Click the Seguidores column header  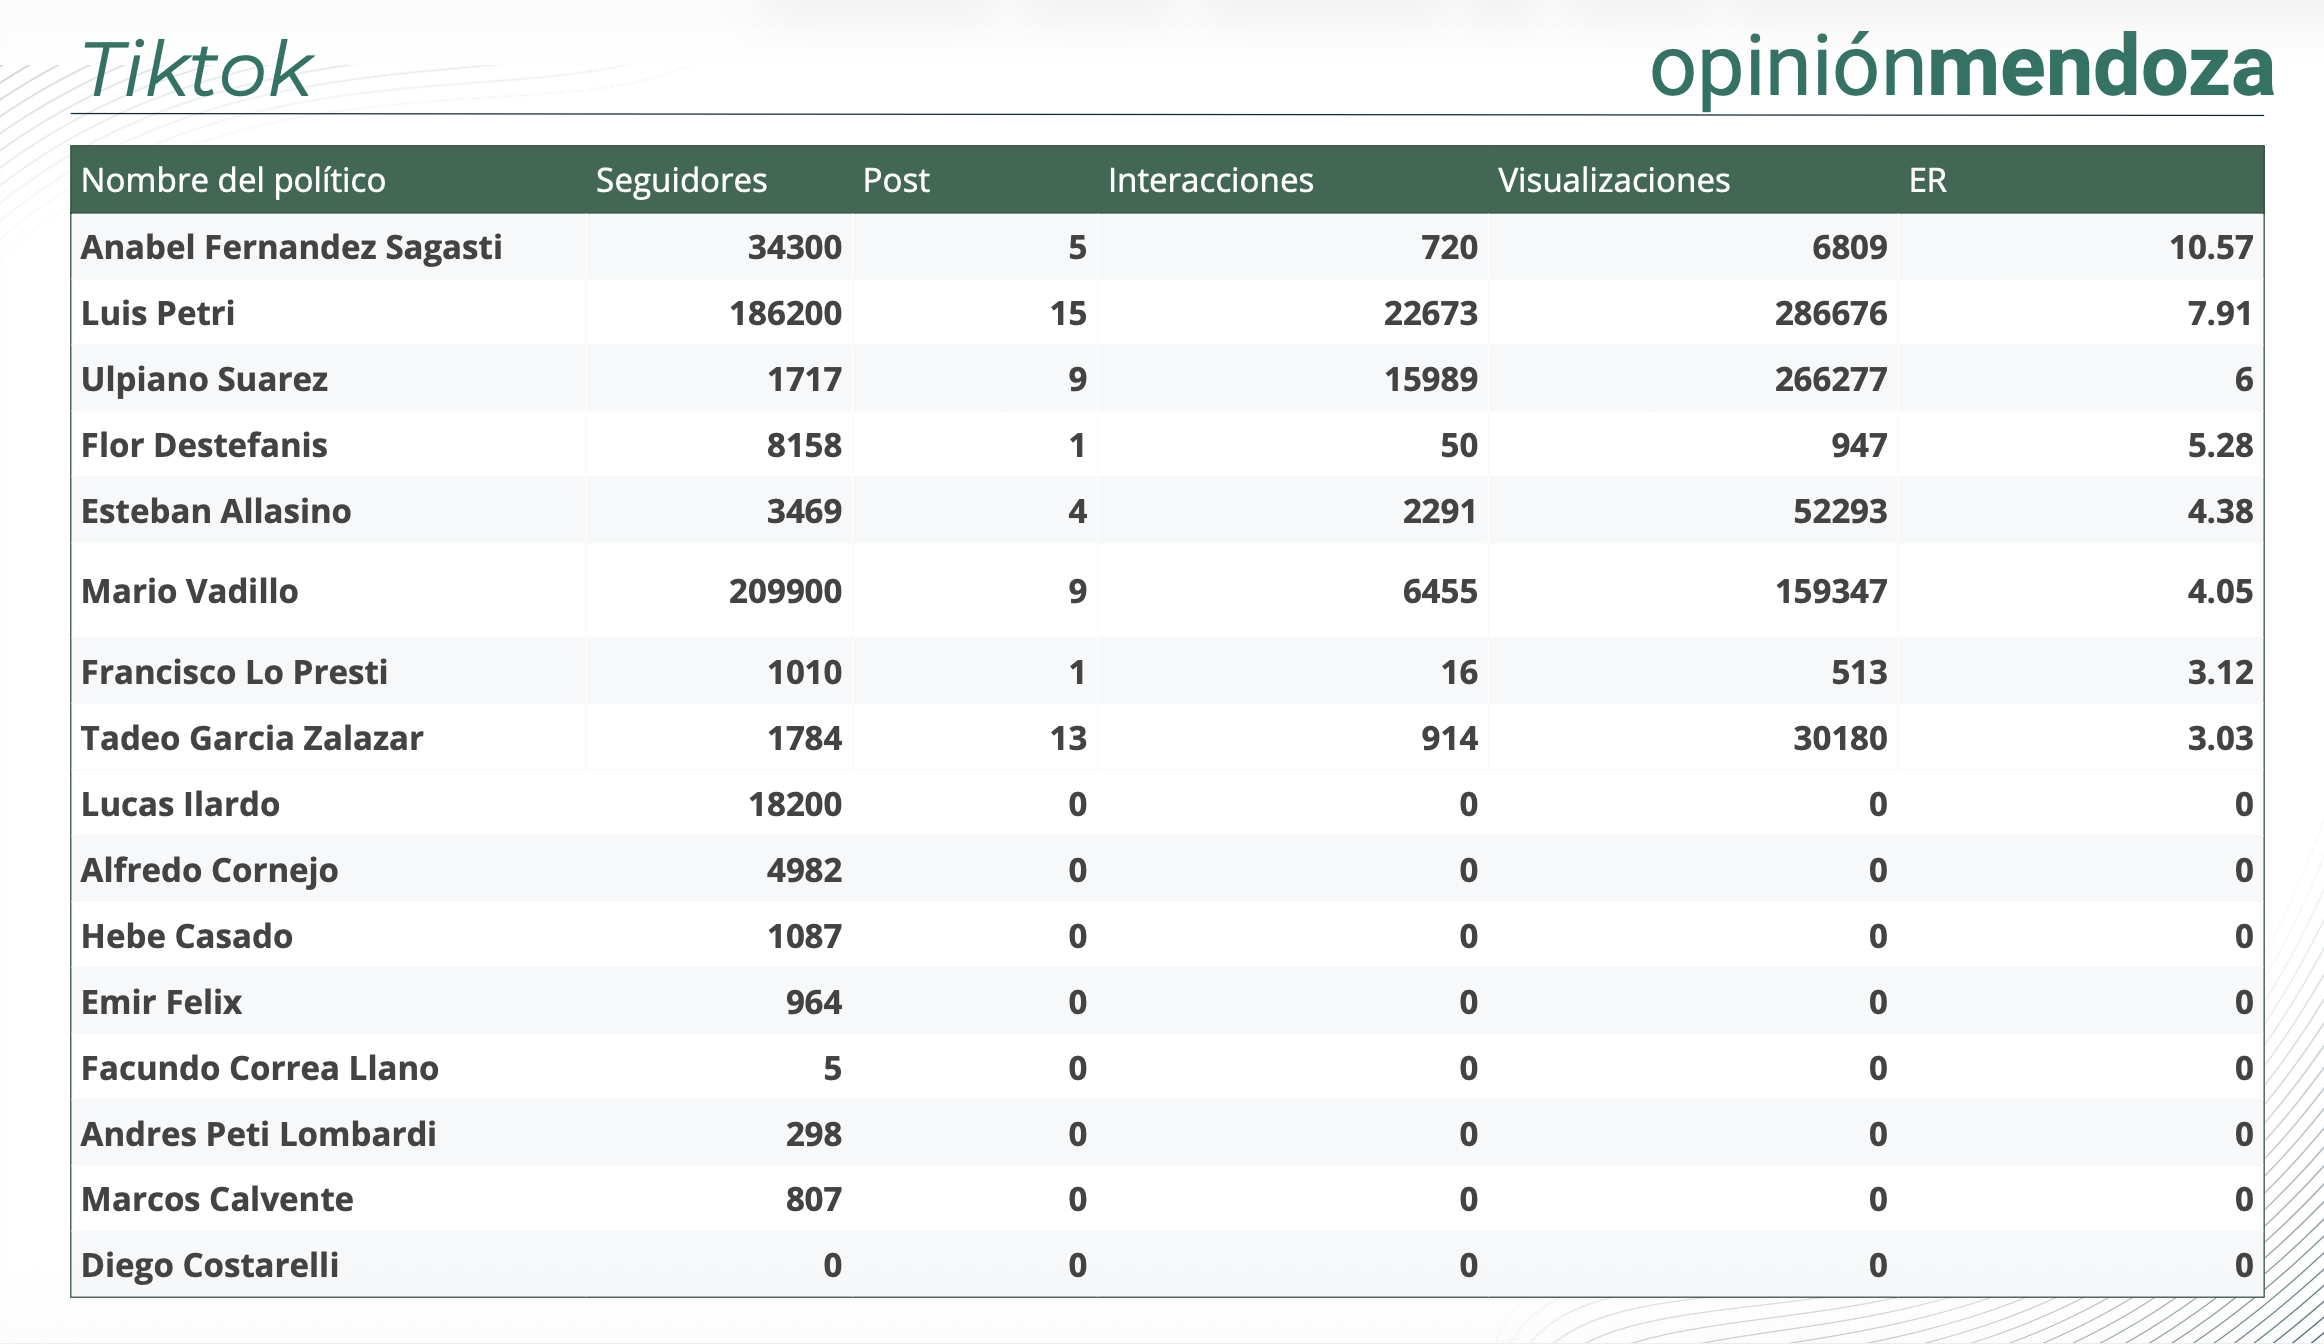tap(681, 180)
